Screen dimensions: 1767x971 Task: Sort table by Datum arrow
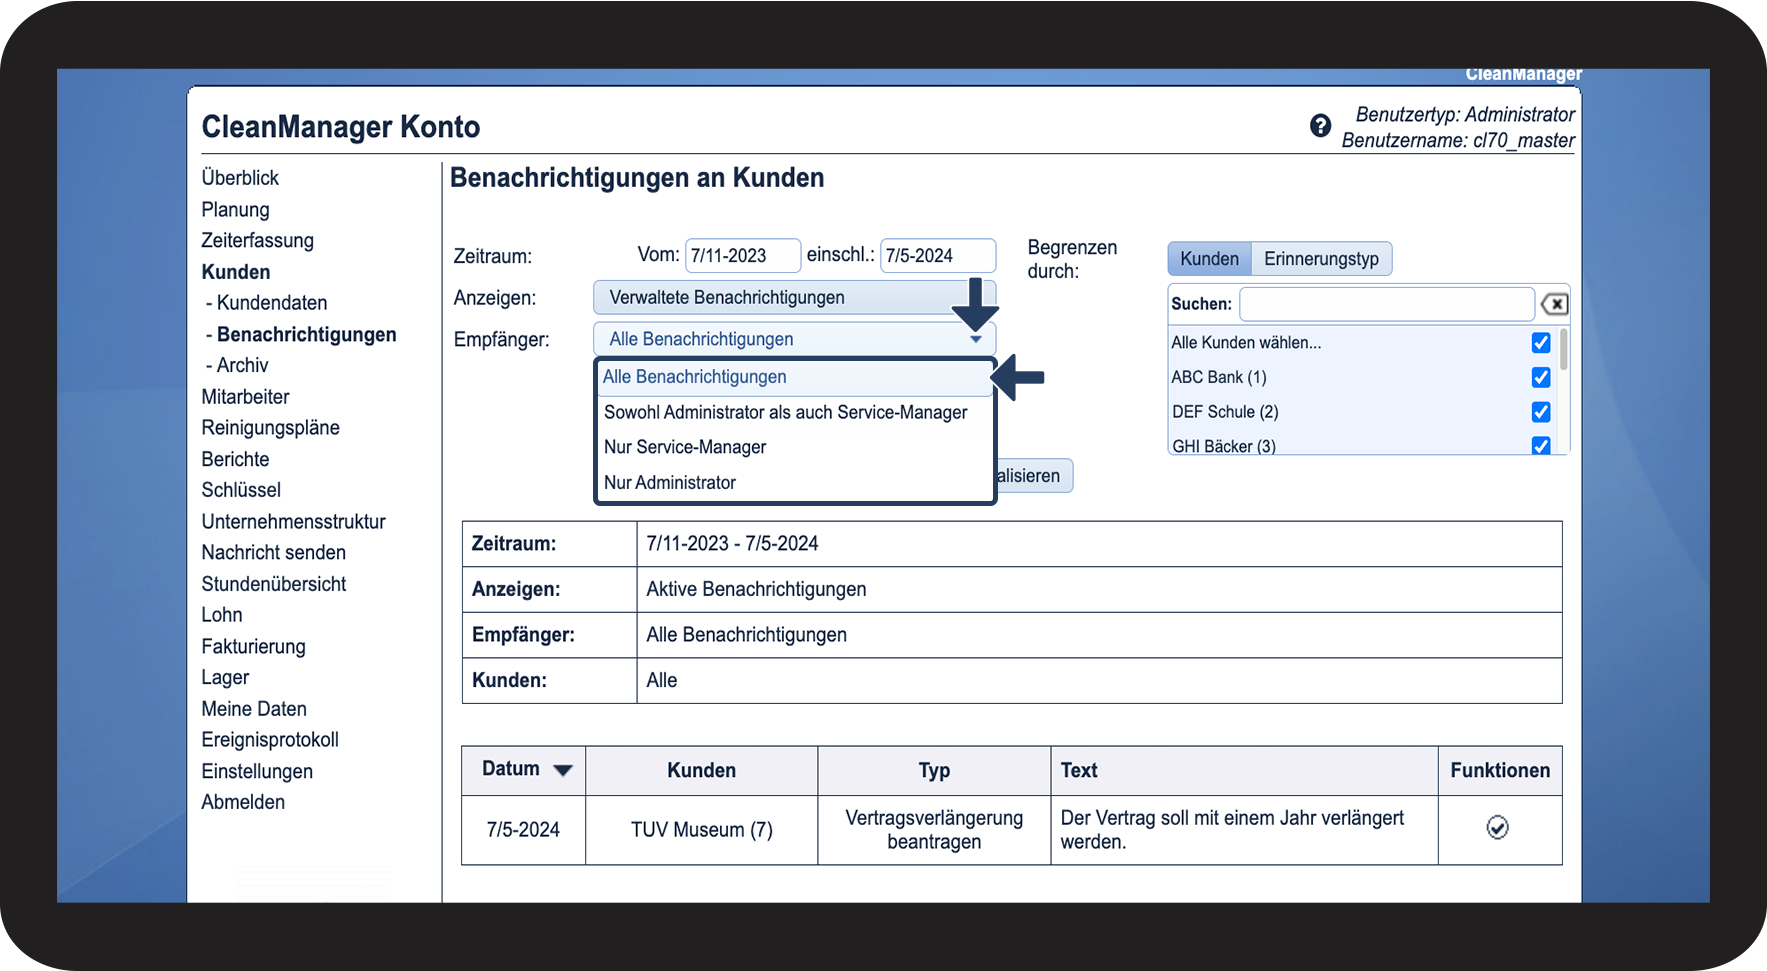563,770
